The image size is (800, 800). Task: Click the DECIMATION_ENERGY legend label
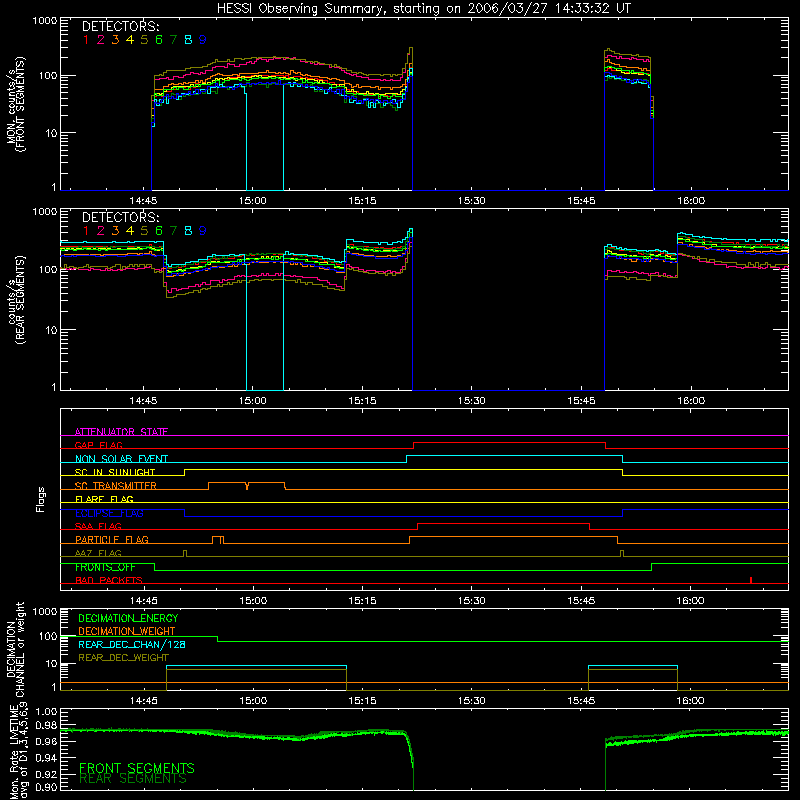coord(128,618)
